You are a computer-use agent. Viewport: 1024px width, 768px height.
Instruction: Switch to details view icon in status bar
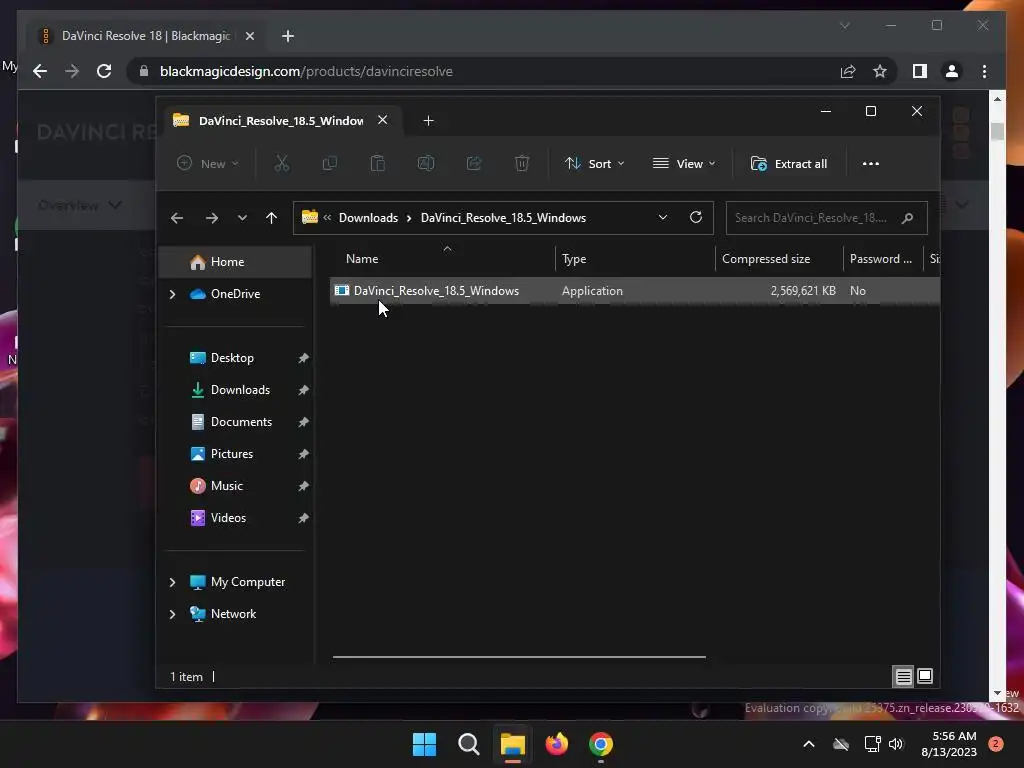pos(903,677)
